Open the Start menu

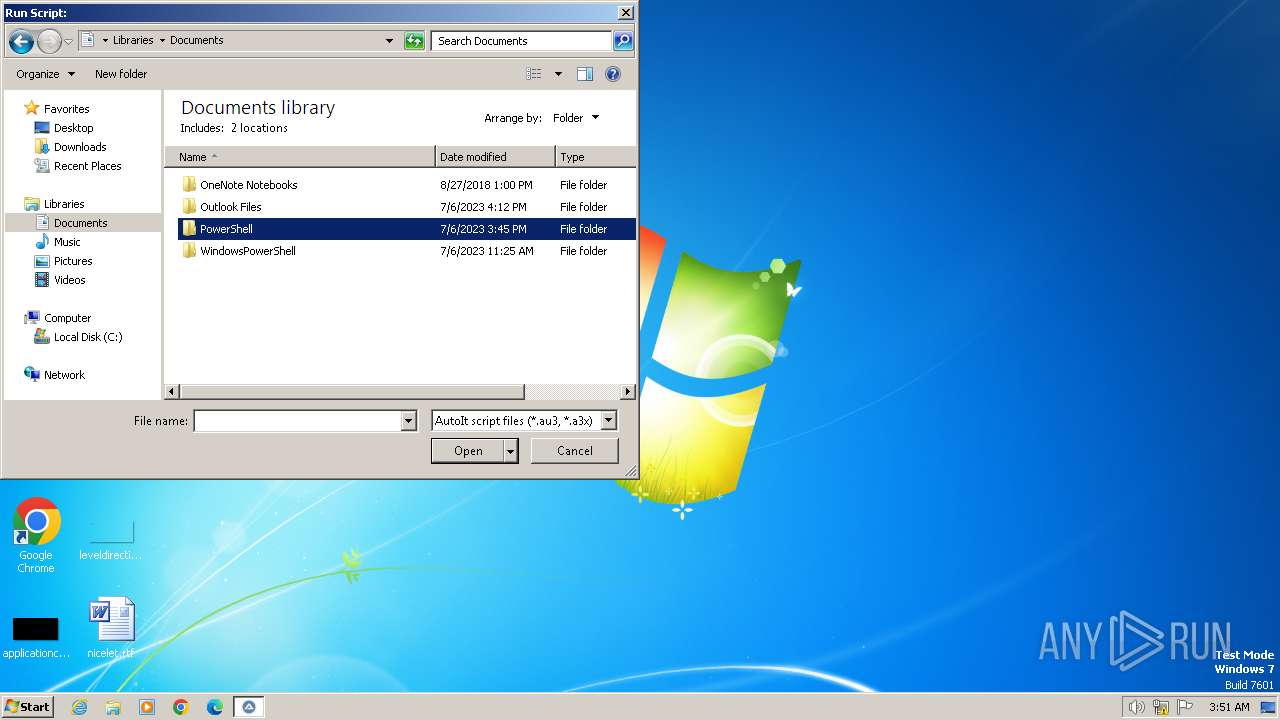click(27, 706)
